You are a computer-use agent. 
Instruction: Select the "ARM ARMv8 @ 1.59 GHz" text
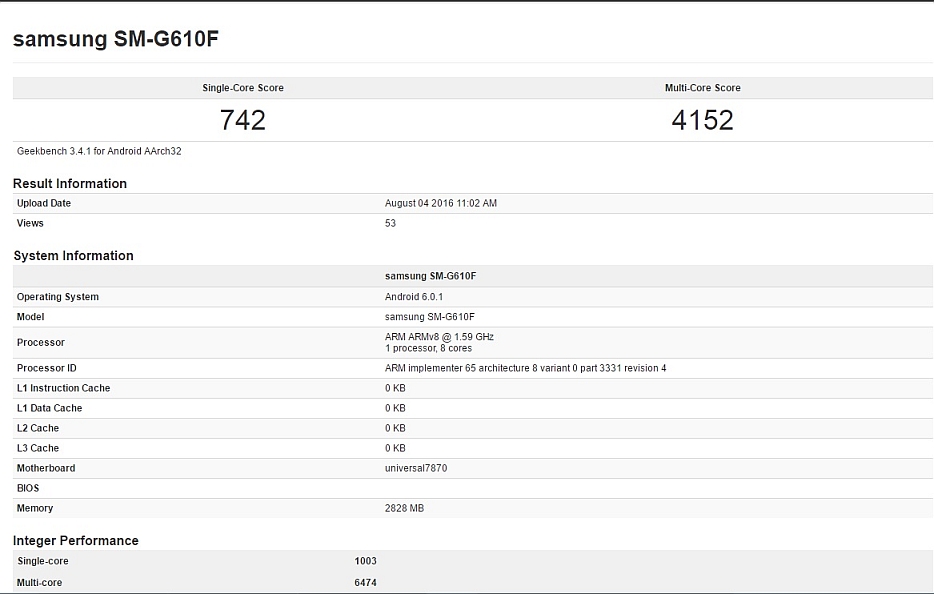point(440,337)
